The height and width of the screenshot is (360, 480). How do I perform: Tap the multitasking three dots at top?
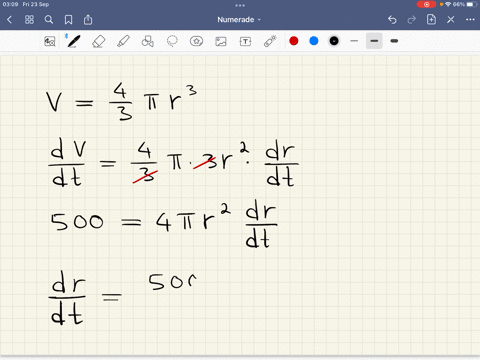coord(240,5)
